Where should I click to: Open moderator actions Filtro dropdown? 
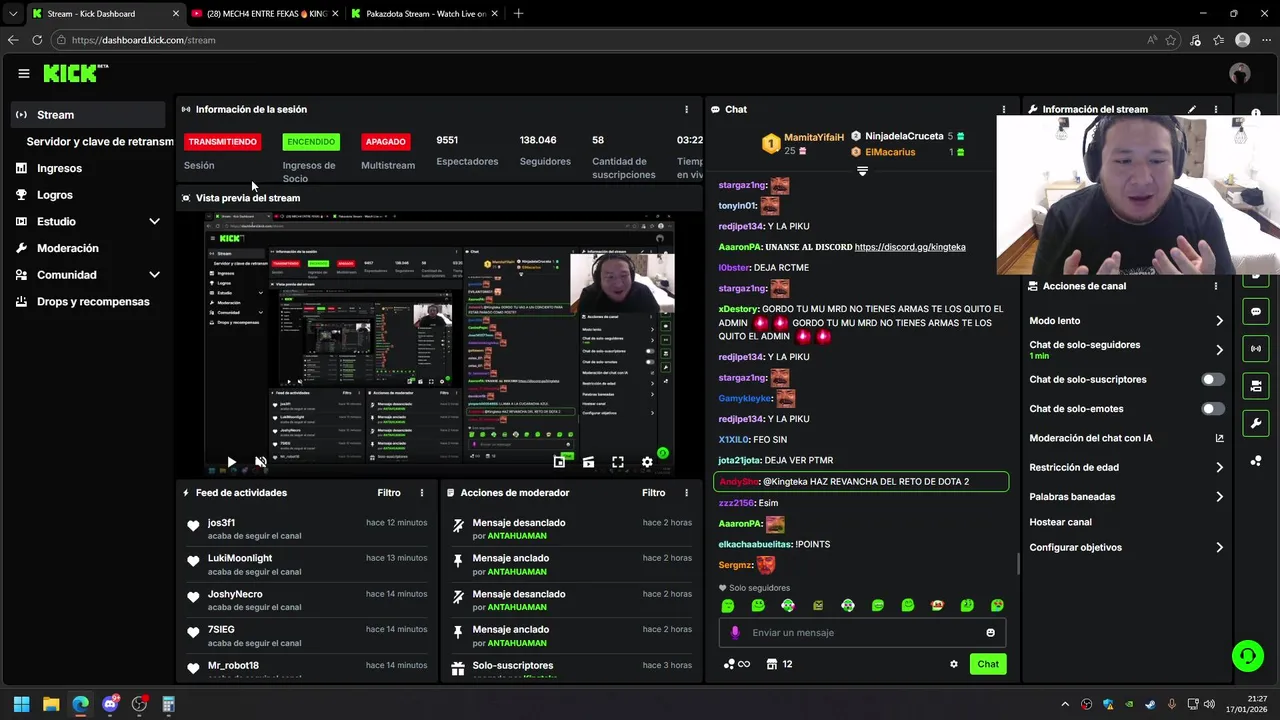pyautogui.click(x=653, y=493)
